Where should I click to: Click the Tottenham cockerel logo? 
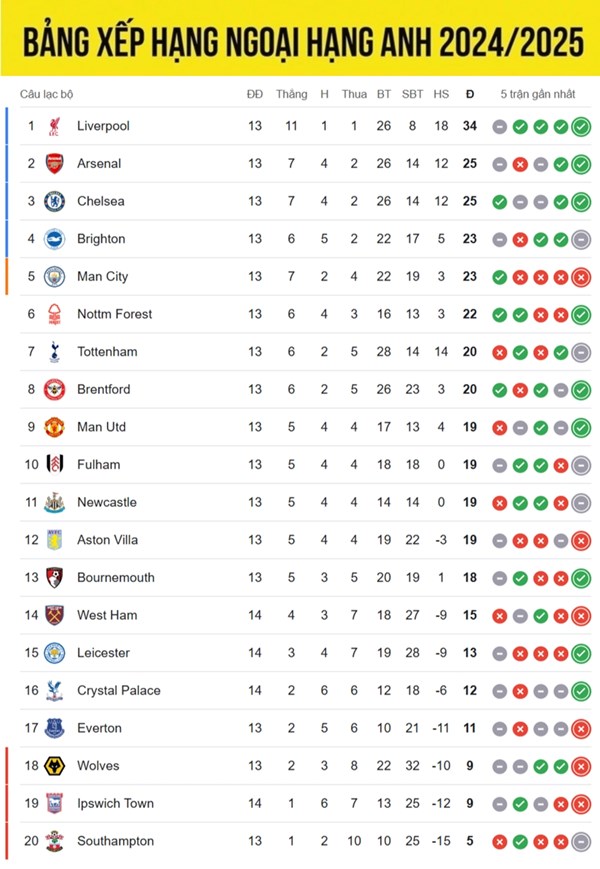point(54,352)
